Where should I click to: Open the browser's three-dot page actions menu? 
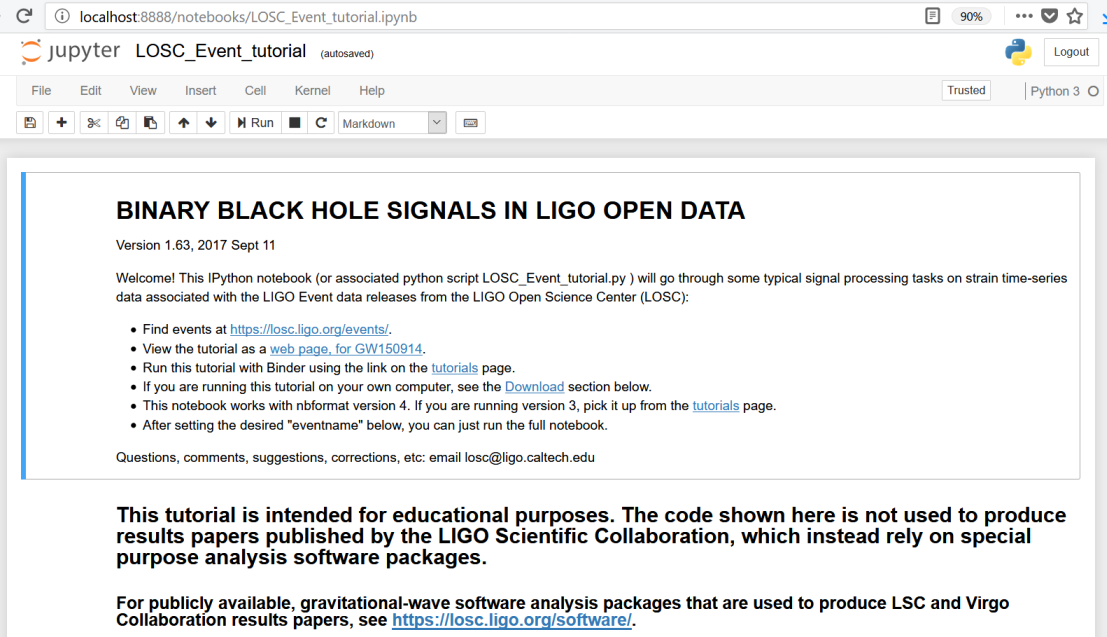point(1024,16)
